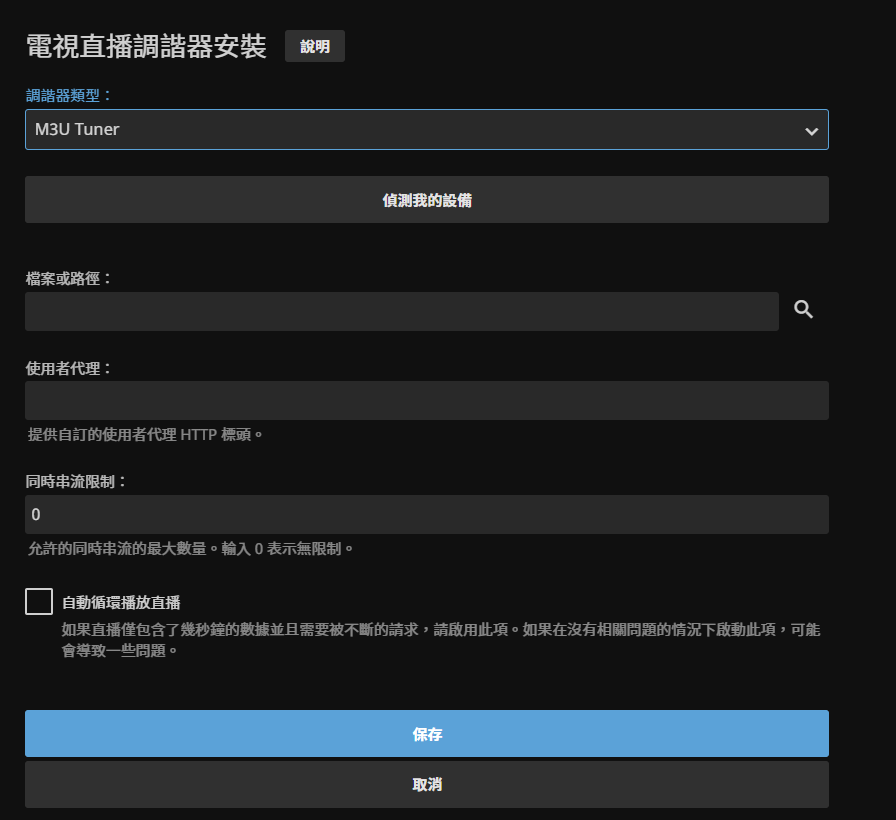Click the 檔案或路徑 input field

(x=400, y=311)
